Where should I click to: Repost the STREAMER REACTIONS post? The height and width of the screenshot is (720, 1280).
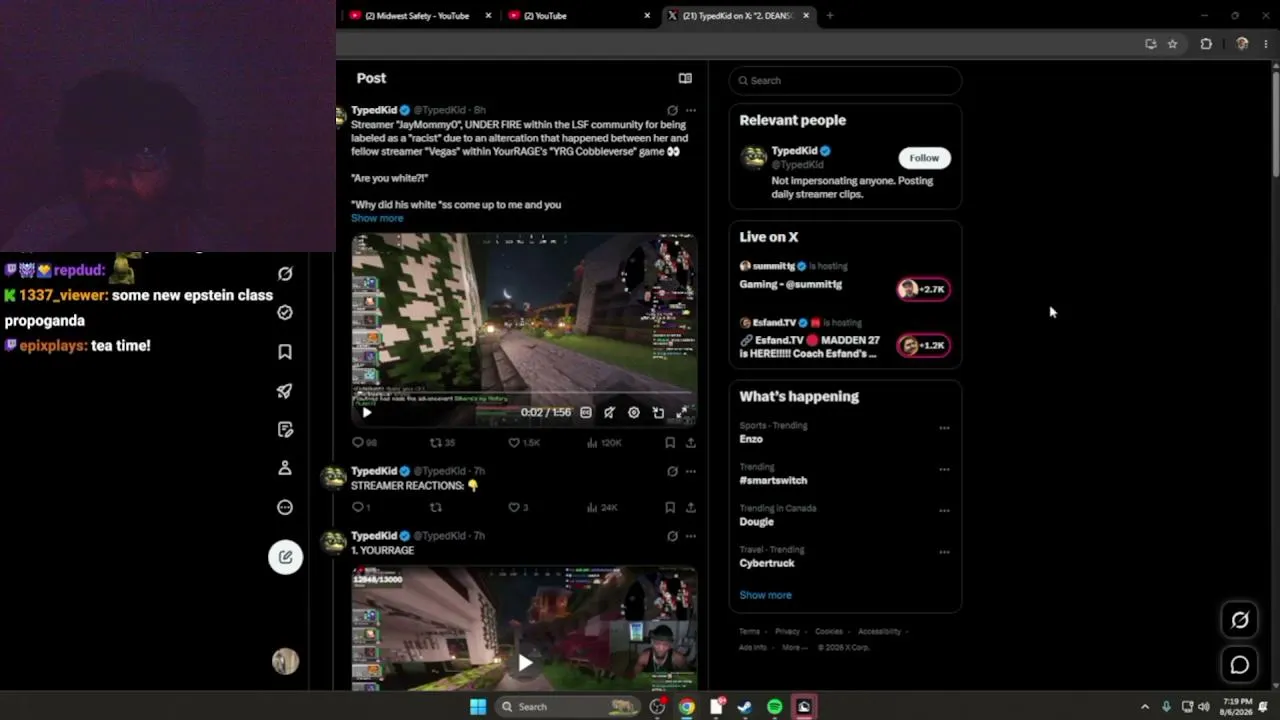(435, 507)
